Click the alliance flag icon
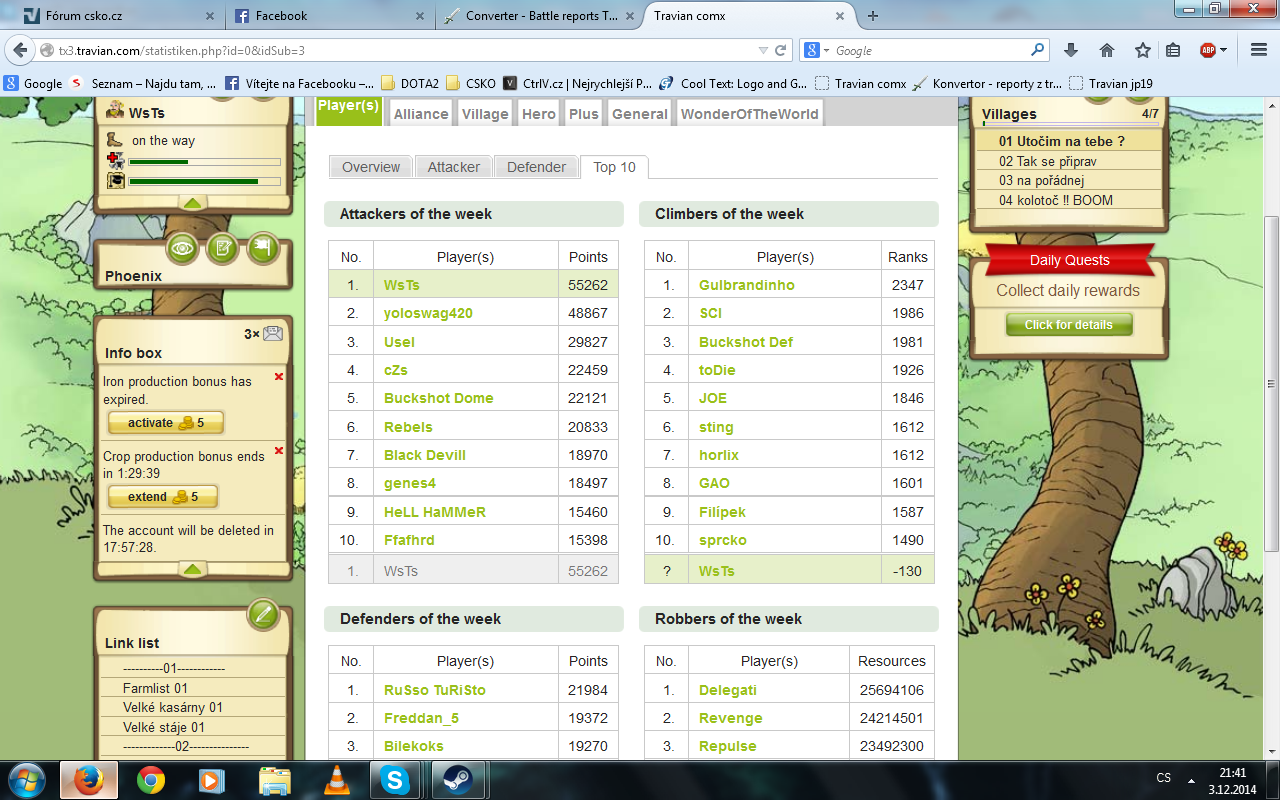The width and height of the screenshot is (1280, 800). (262, 247)
